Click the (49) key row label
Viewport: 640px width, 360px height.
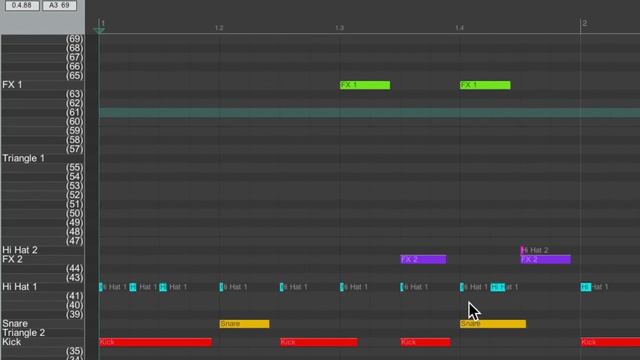(75, 222)
